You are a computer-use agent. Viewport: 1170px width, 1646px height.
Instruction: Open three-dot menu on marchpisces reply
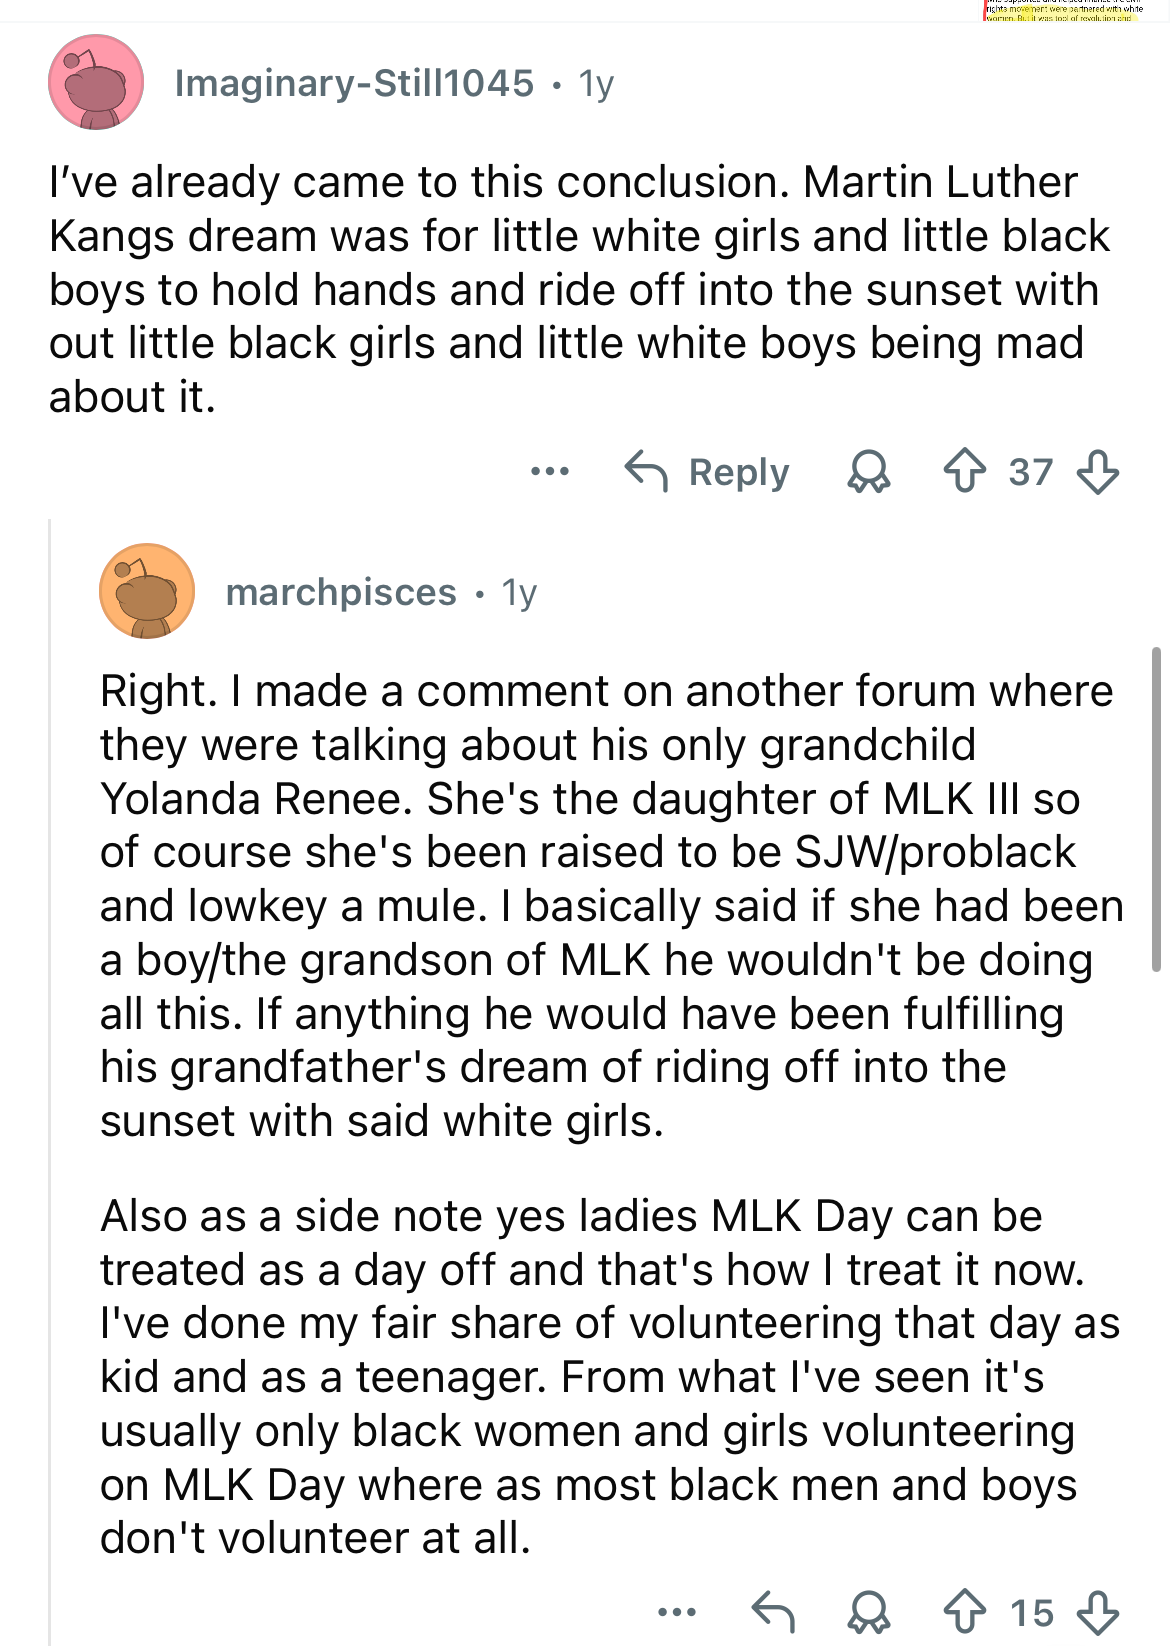[677, 1612]
